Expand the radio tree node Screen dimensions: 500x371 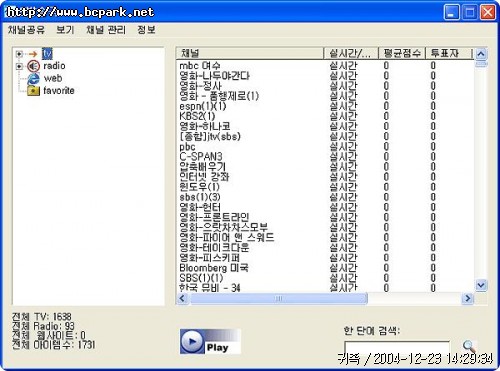(x=19, y=66)
